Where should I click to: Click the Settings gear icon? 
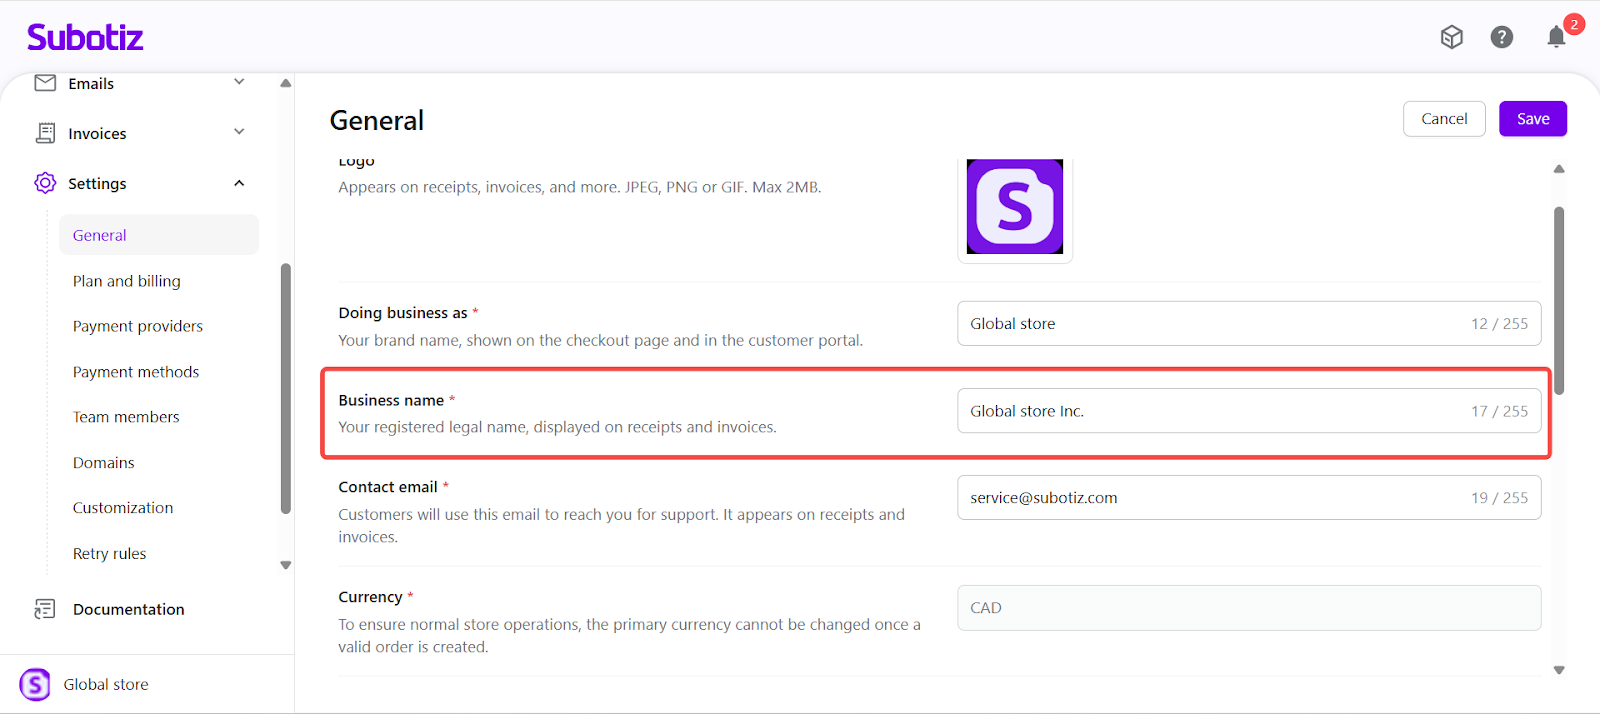[x=45, y=183]
